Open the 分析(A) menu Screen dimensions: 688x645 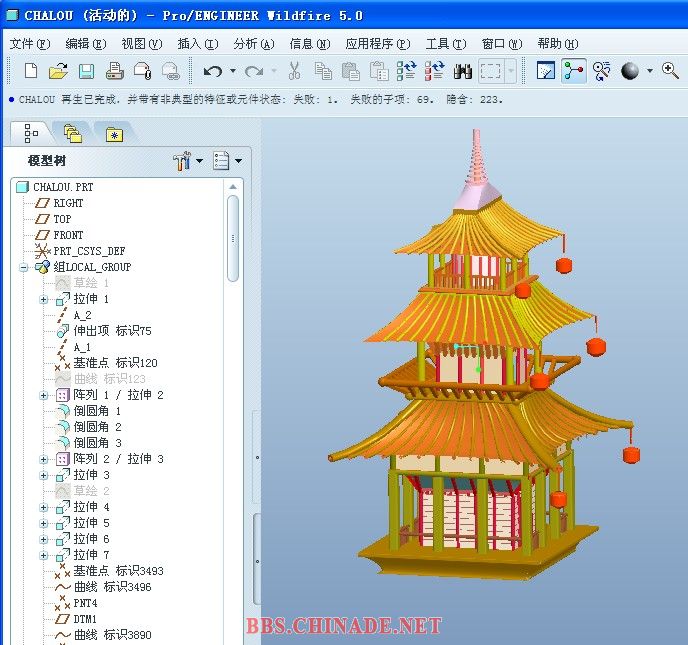tap(254, 44)
